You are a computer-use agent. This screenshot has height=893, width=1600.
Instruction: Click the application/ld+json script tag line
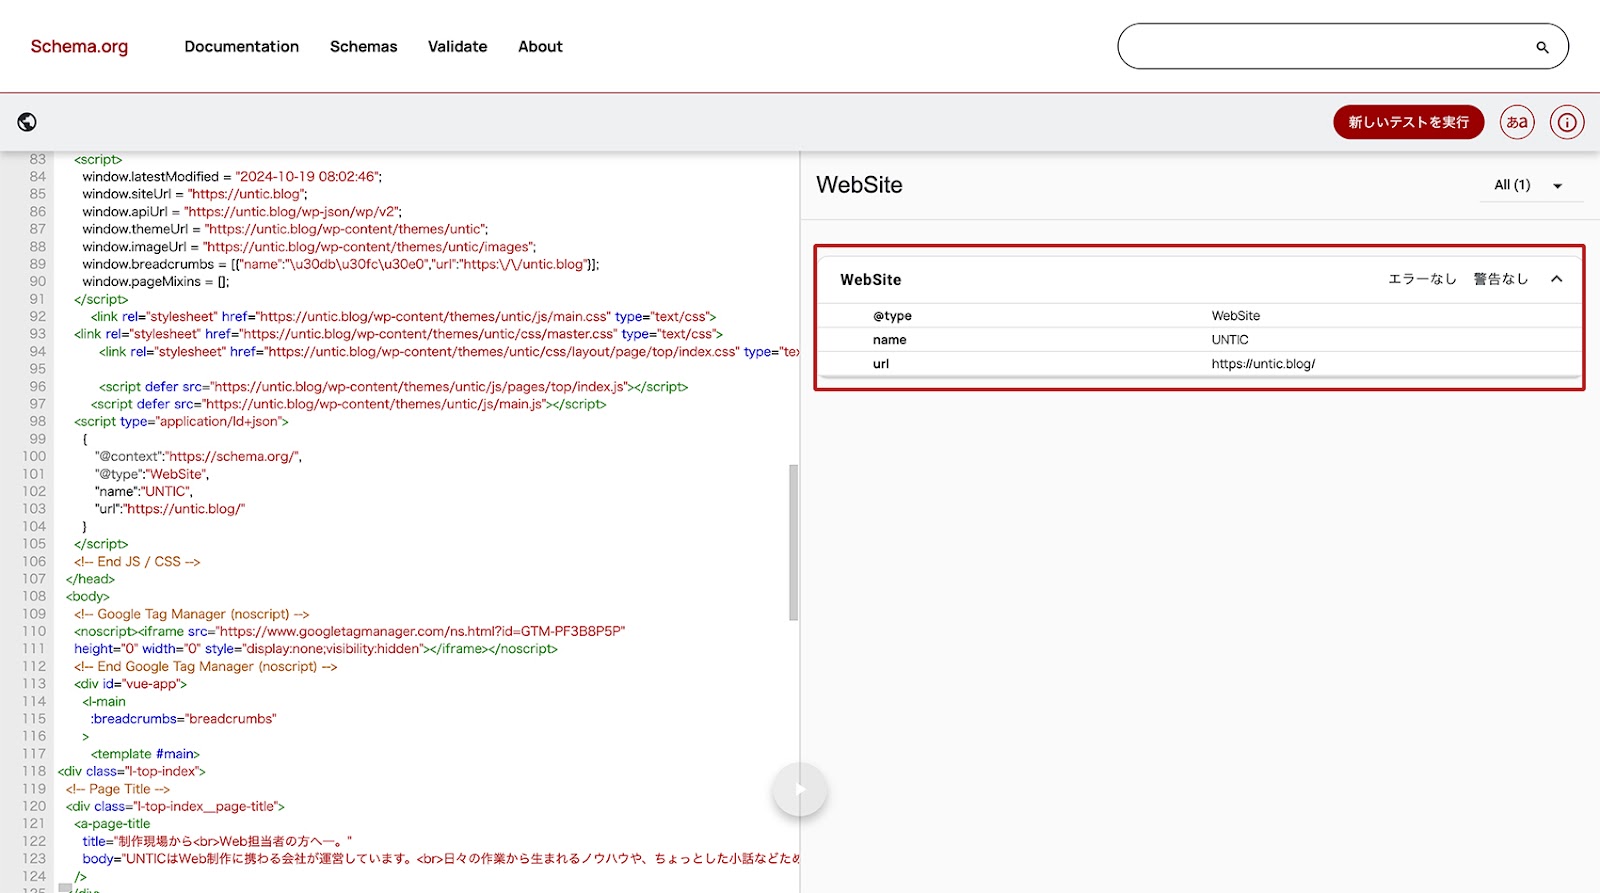pos(181,421)
